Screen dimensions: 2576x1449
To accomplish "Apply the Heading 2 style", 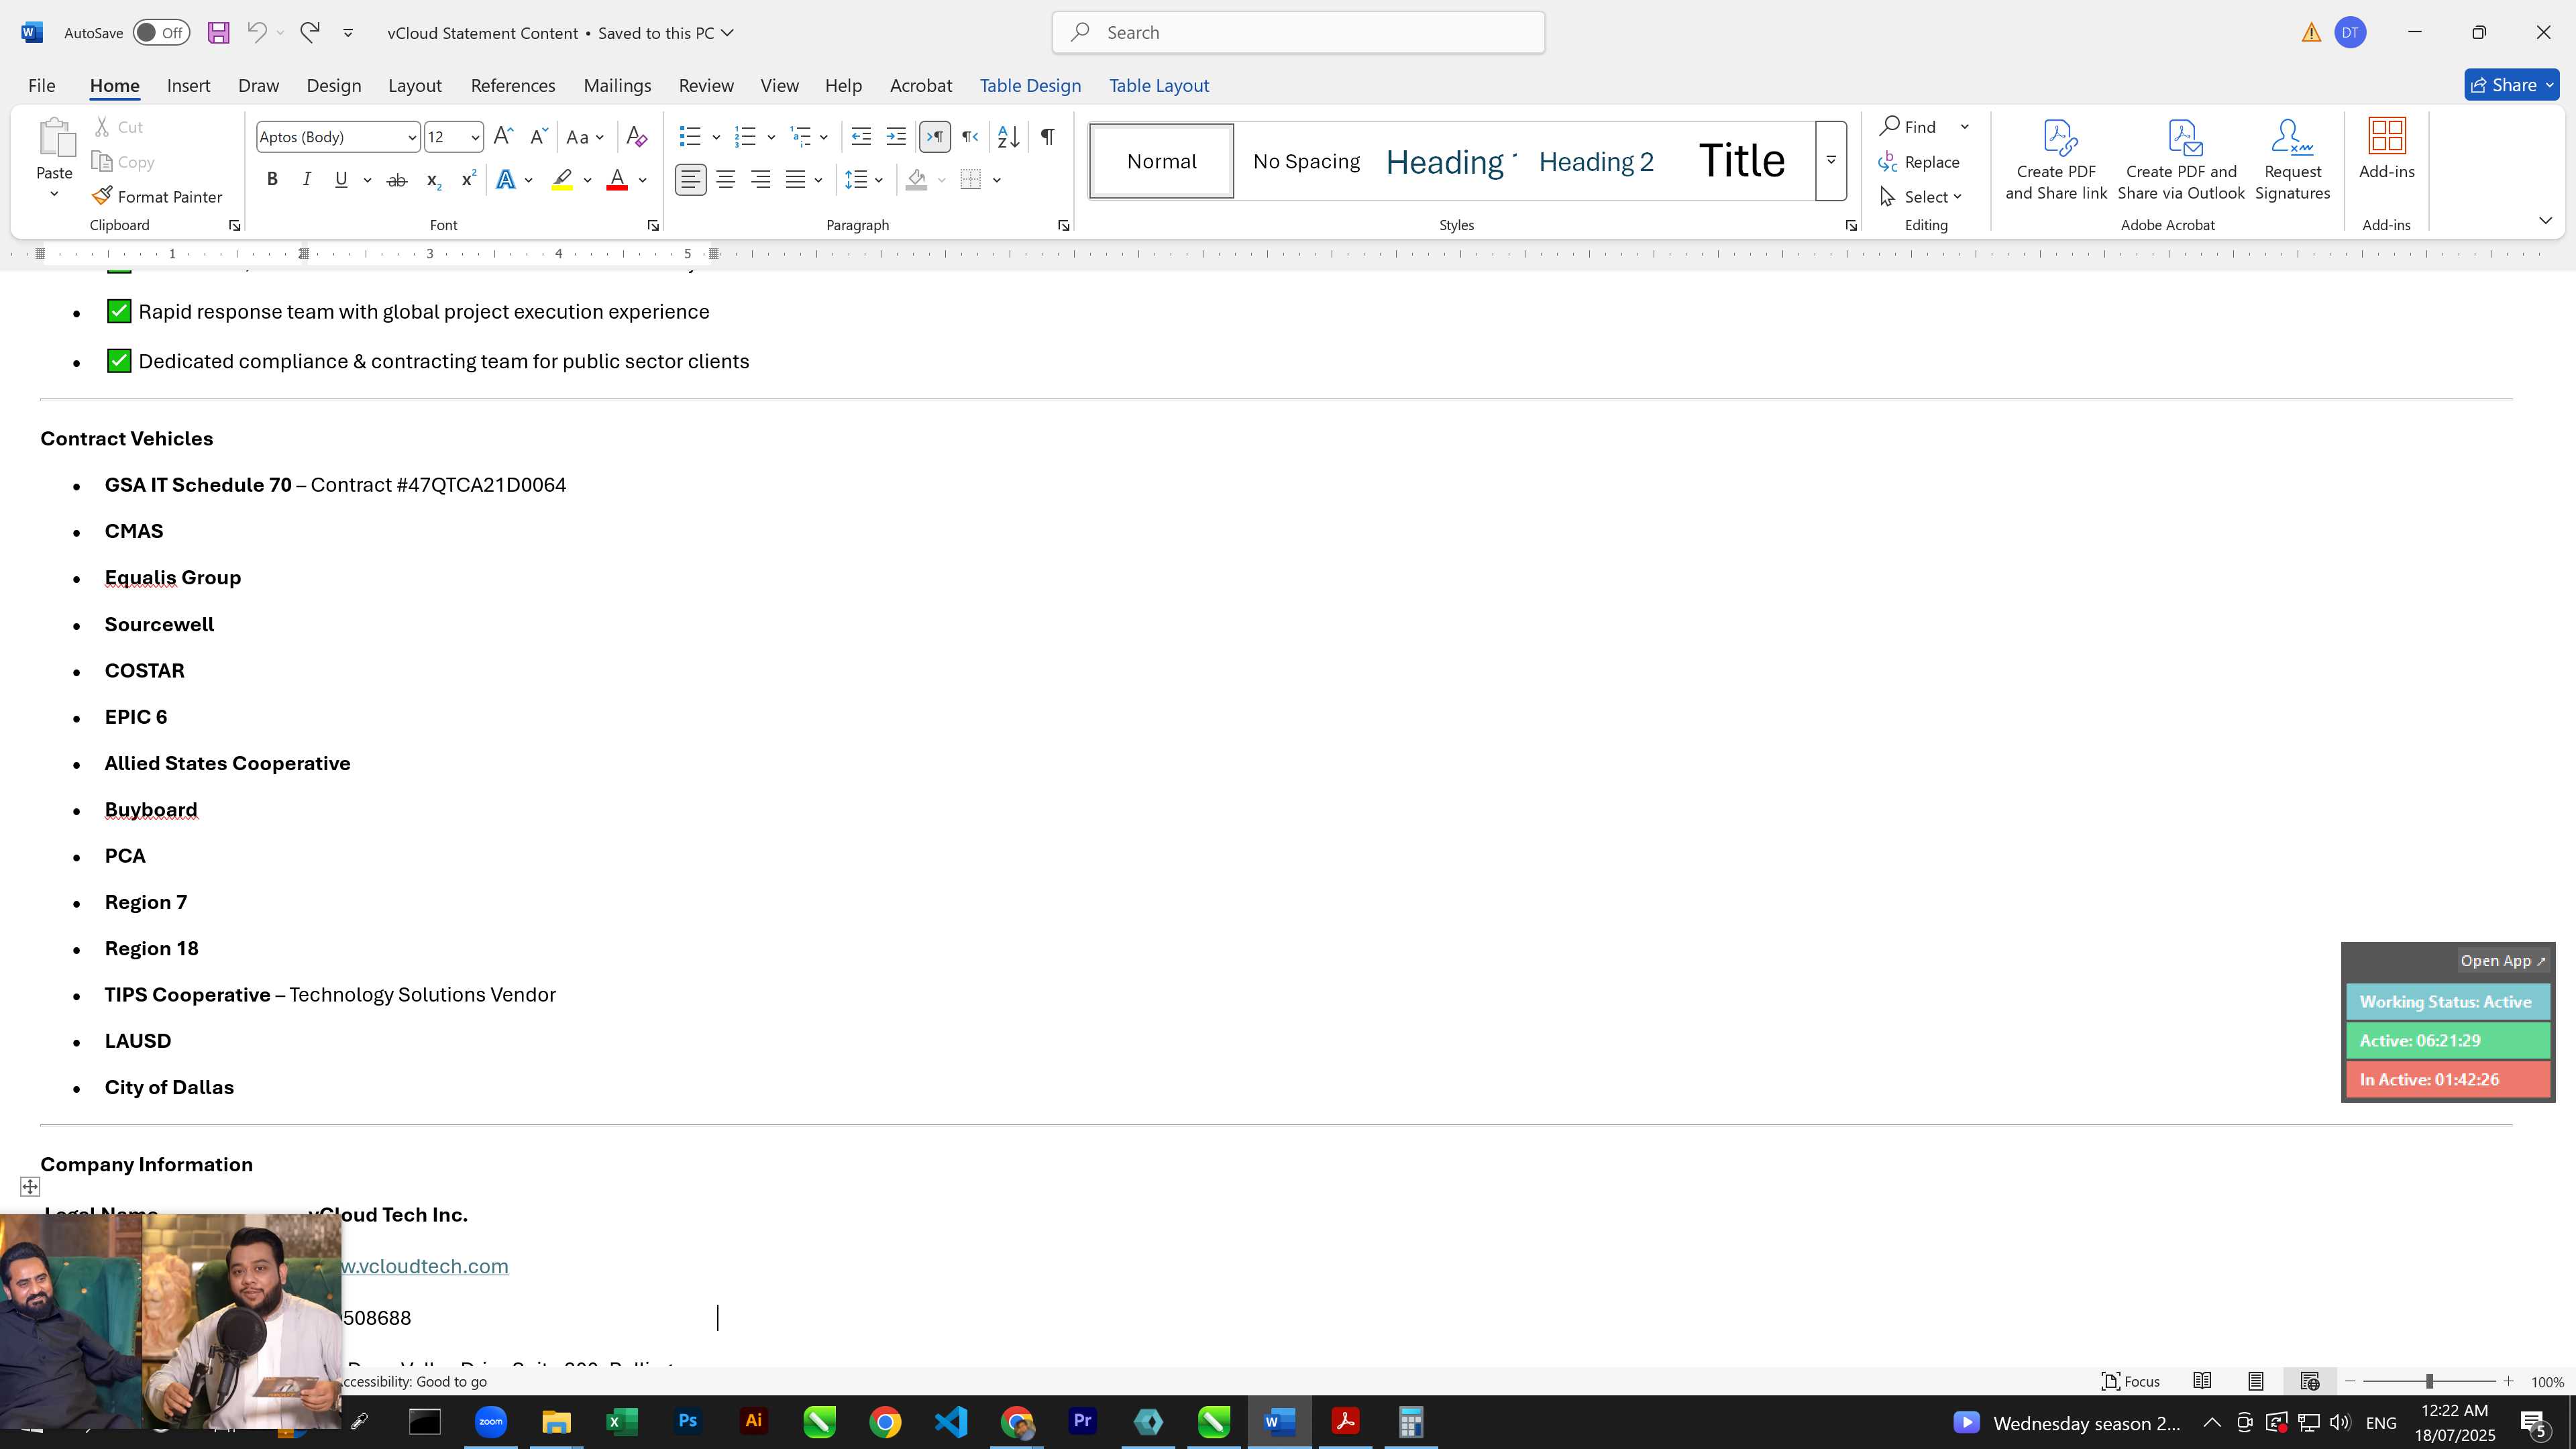I will (1596, 162).
